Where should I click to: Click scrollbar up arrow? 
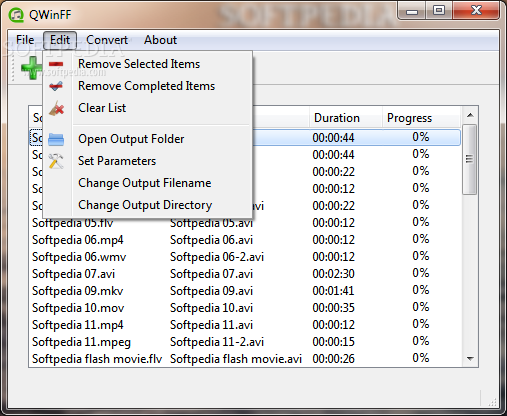coord(470,115)
